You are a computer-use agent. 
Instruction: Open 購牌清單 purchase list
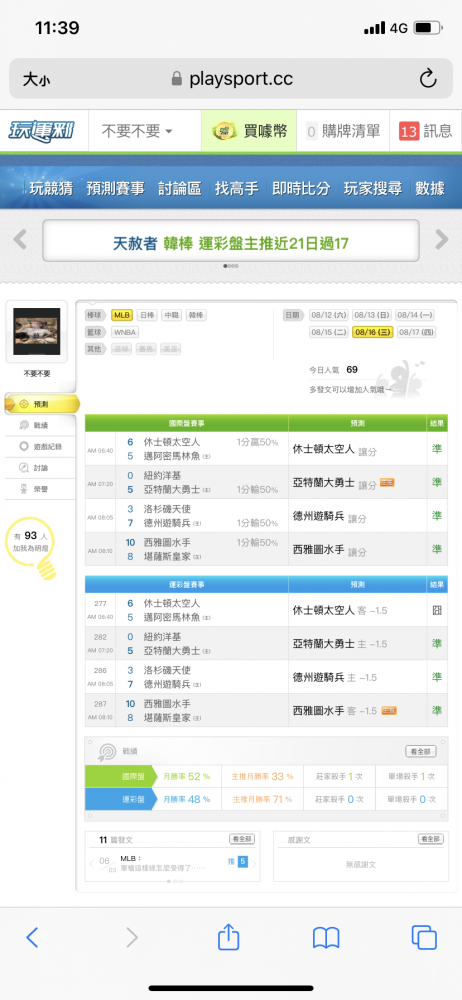pyautogui.click(x=343, y=131)
